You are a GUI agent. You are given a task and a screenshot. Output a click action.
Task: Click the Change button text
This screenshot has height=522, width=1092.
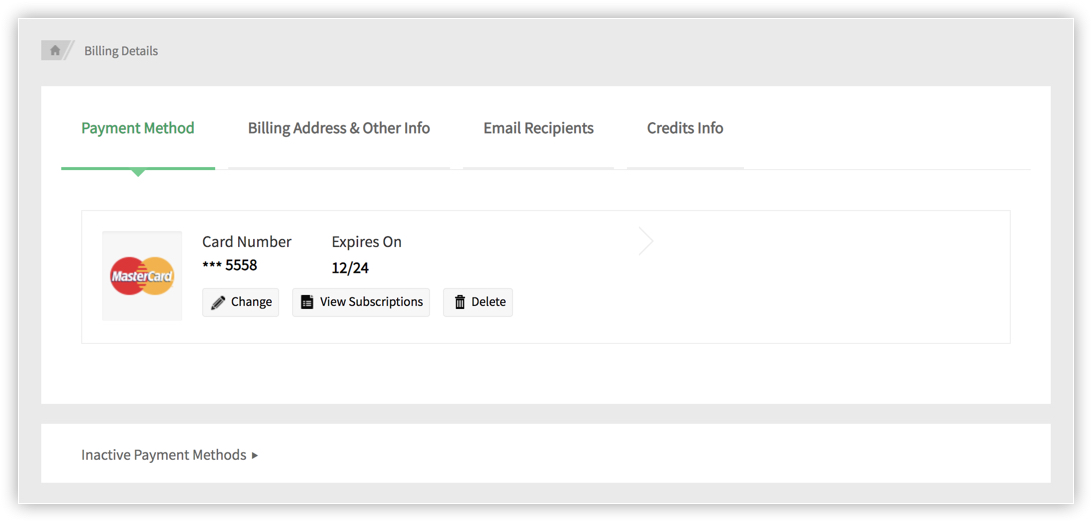(251, 302)
